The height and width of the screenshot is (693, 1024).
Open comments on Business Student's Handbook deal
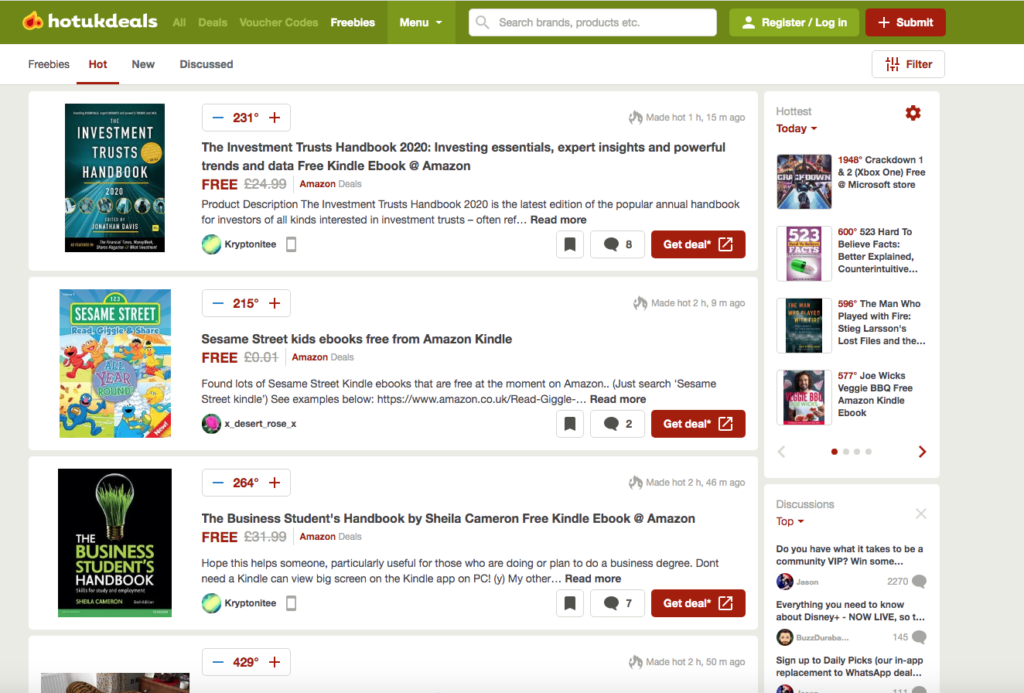pos(617,604)
